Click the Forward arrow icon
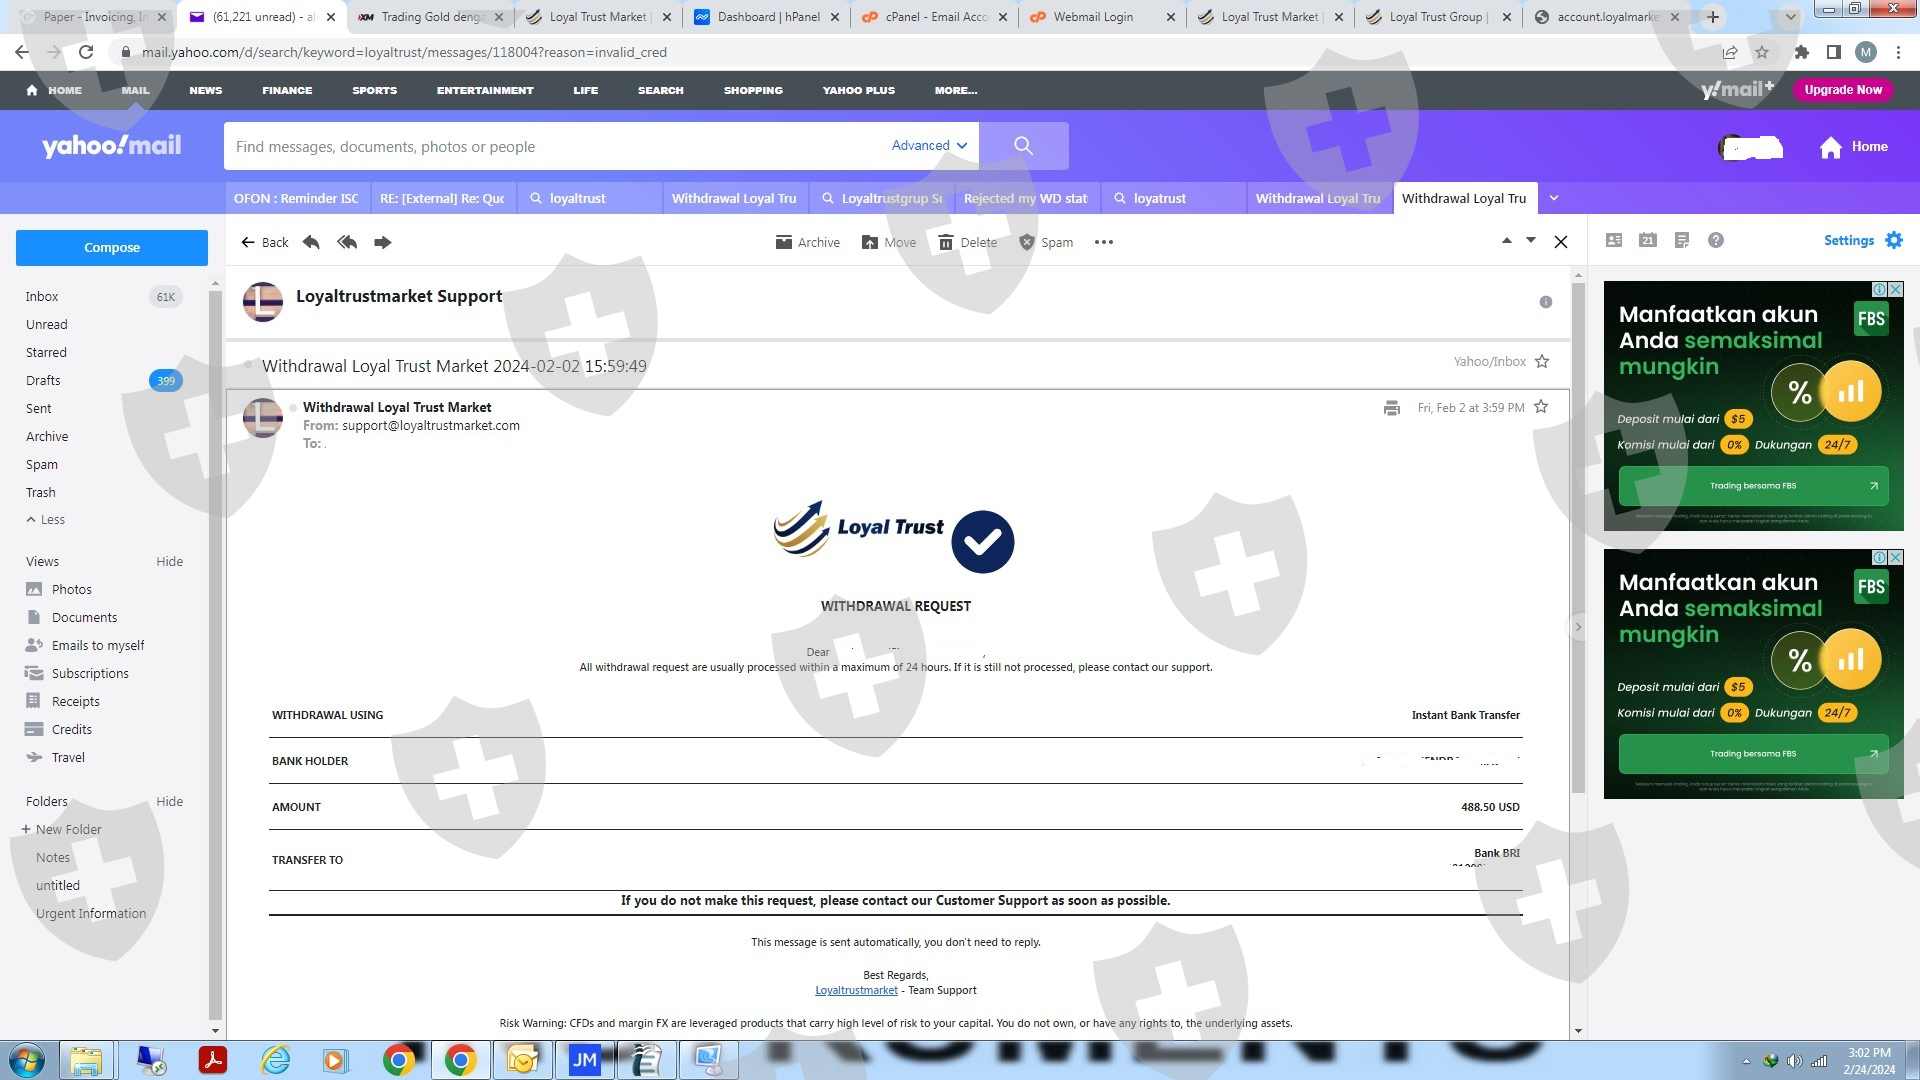 coord(382,242)
